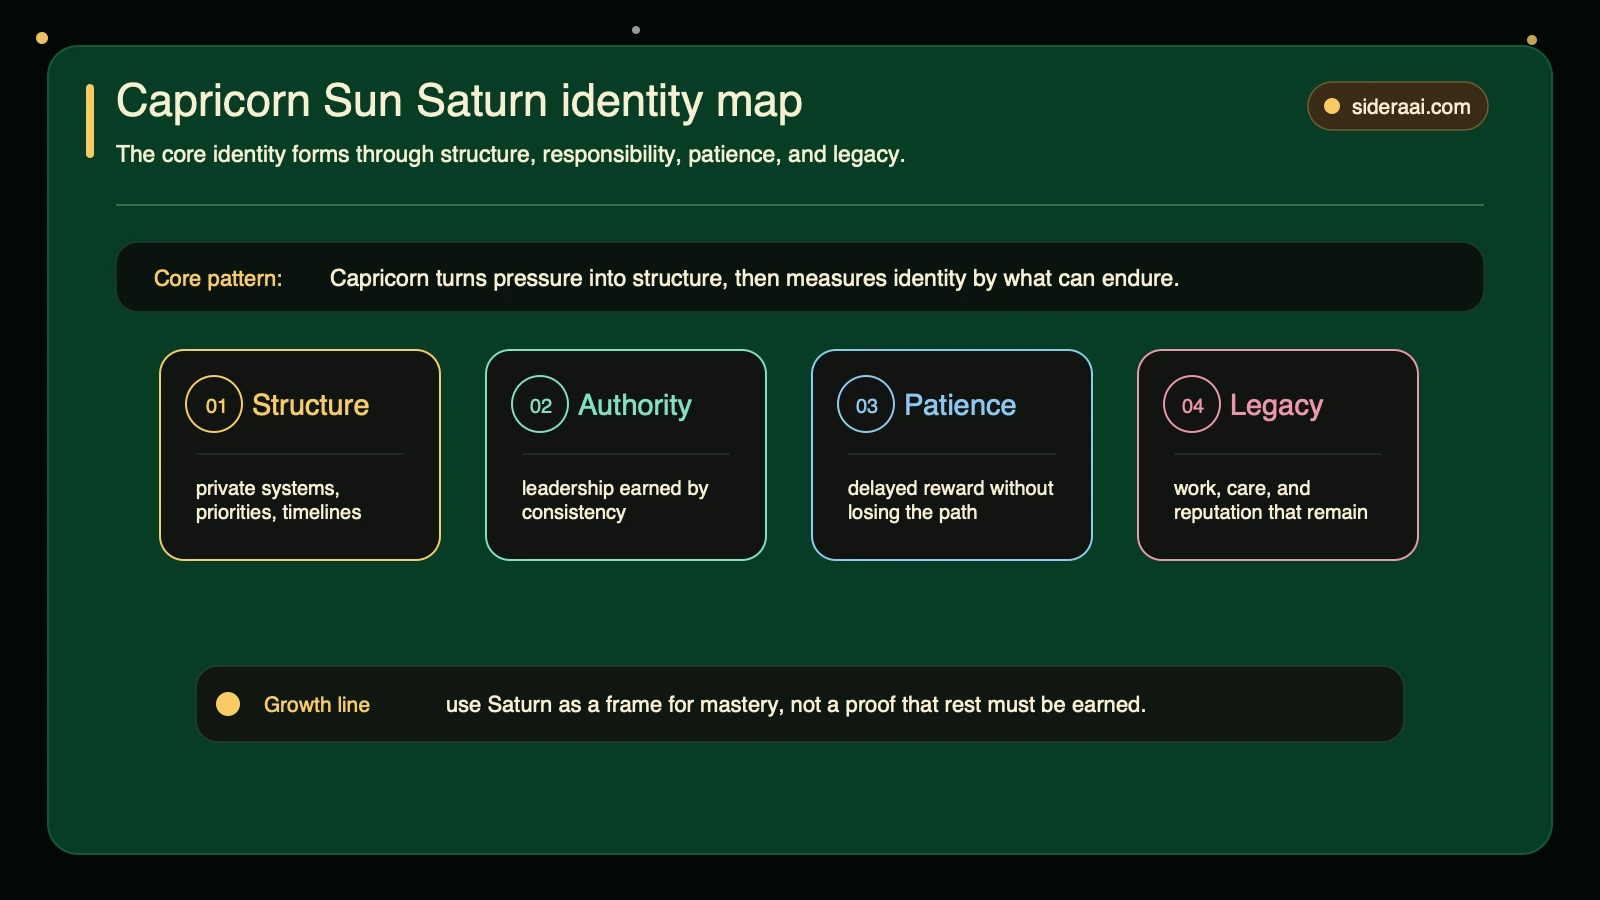Click the 02 circle on Authority card
The width and height of the screenshot is (1600, 900).
point(540,404)
